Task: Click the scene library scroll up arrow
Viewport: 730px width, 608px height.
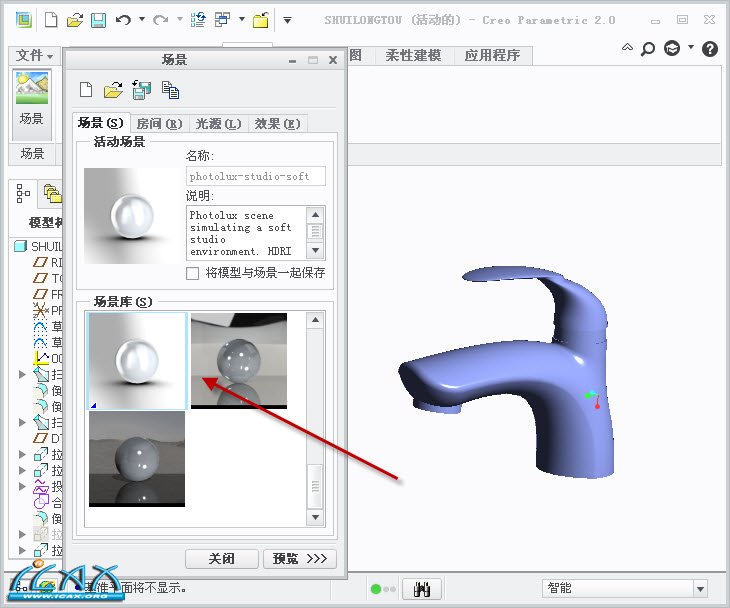Action: pos(315,320)
